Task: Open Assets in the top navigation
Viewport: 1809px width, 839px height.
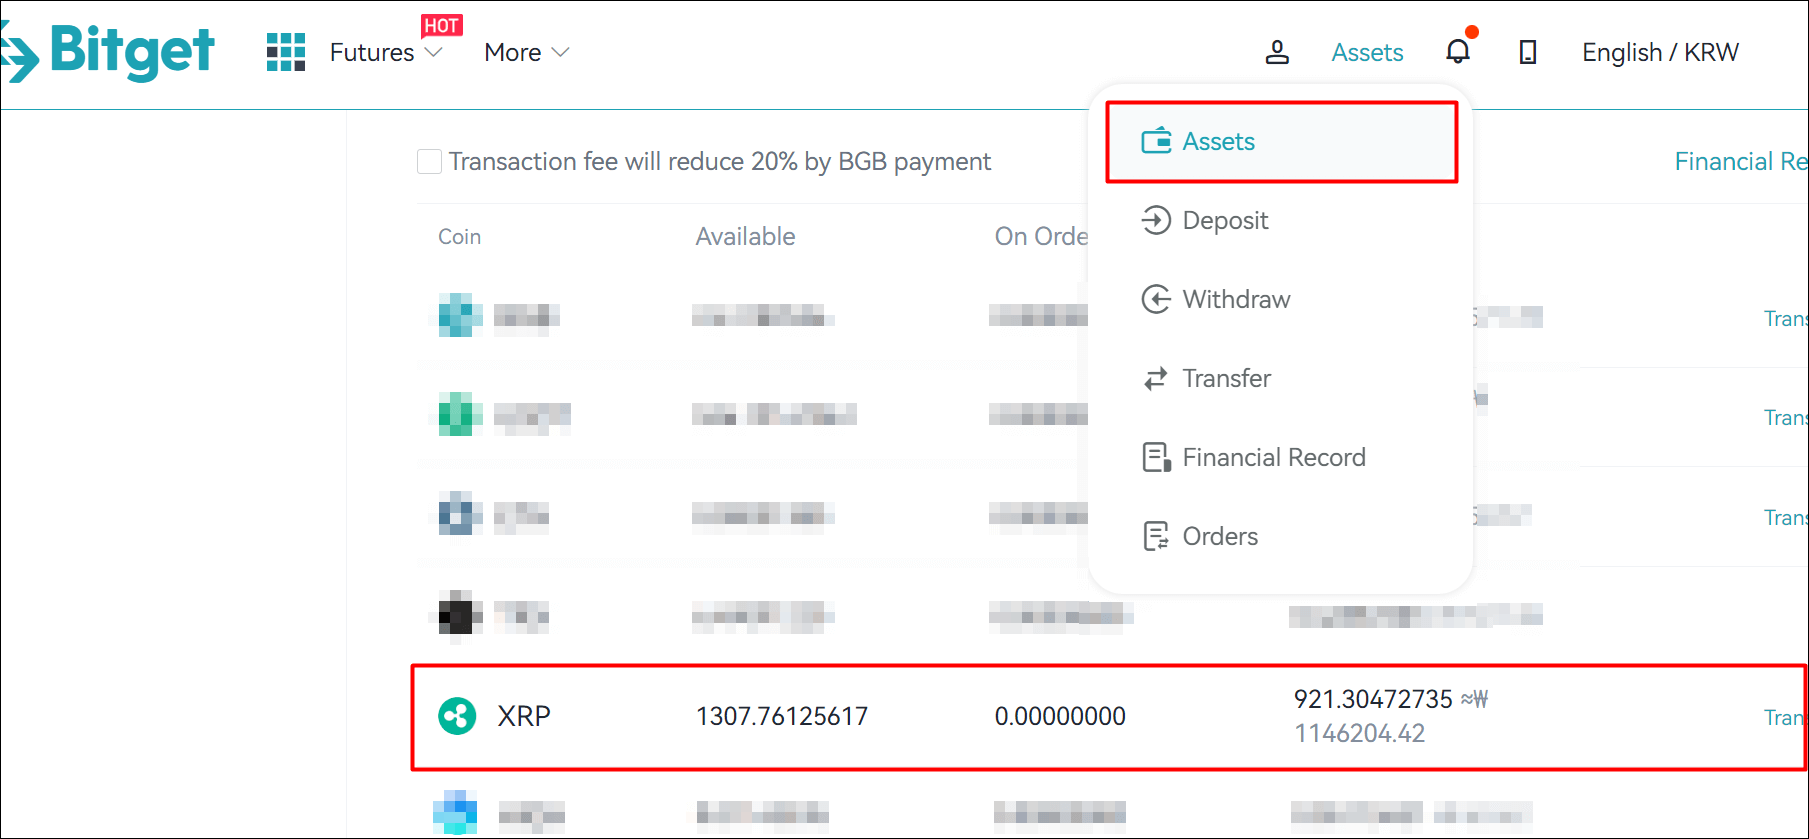Action: pos(1367,52)
